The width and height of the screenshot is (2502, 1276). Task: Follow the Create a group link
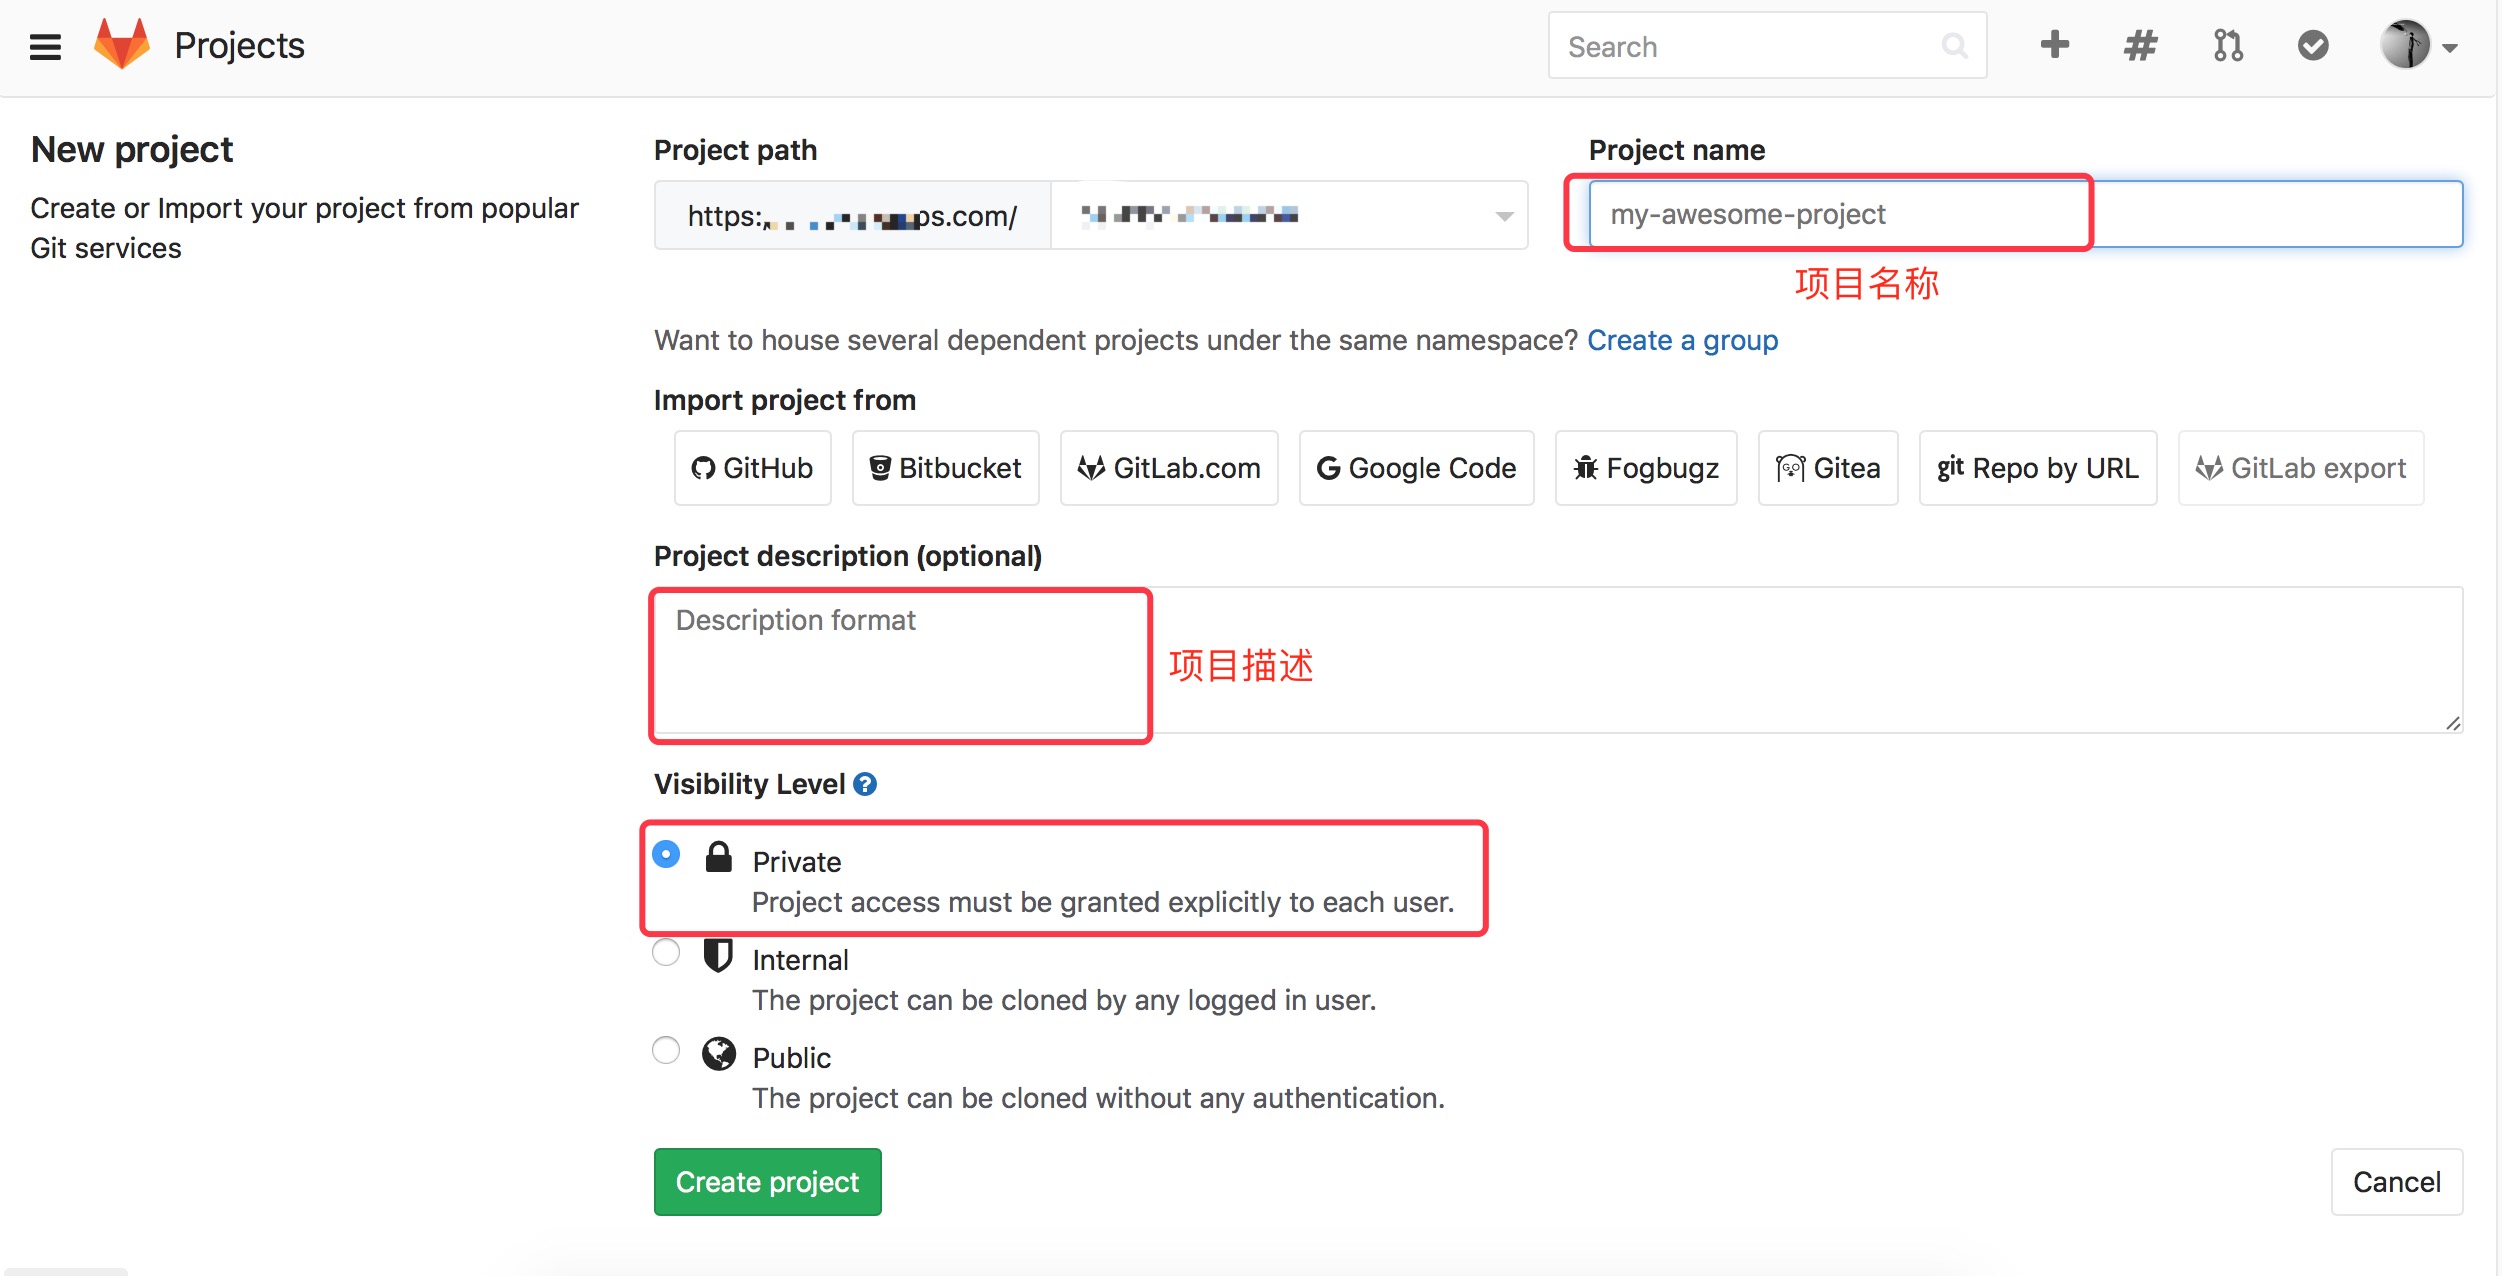(1682, 340)
